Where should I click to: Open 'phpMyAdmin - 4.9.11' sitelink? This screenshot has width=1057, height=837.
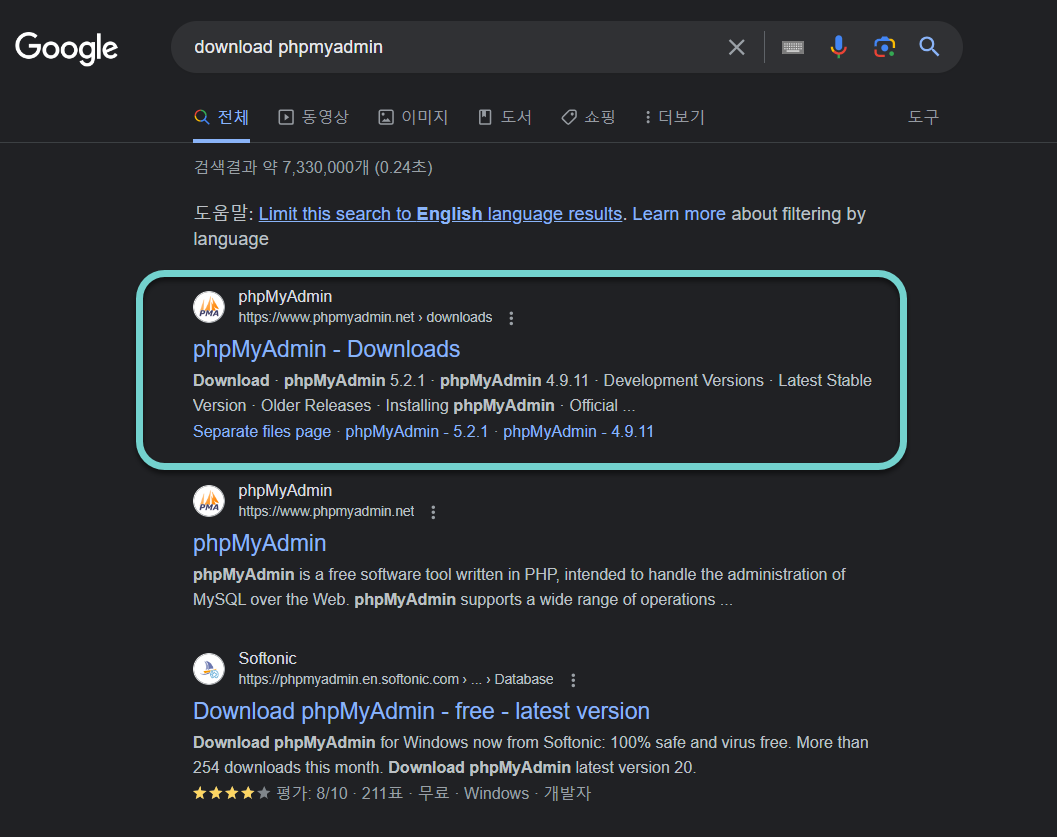578,431
